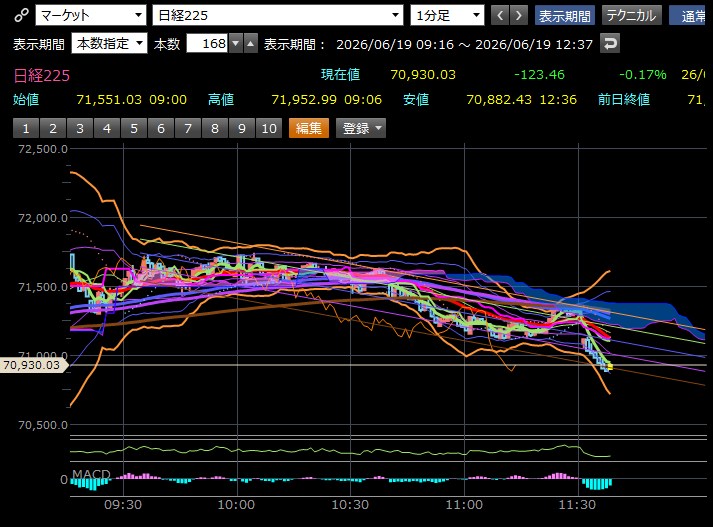Click the 10:00 time axis label
Image resolution: width=713 pixels, height=527 pixels.
click(236, 505)
